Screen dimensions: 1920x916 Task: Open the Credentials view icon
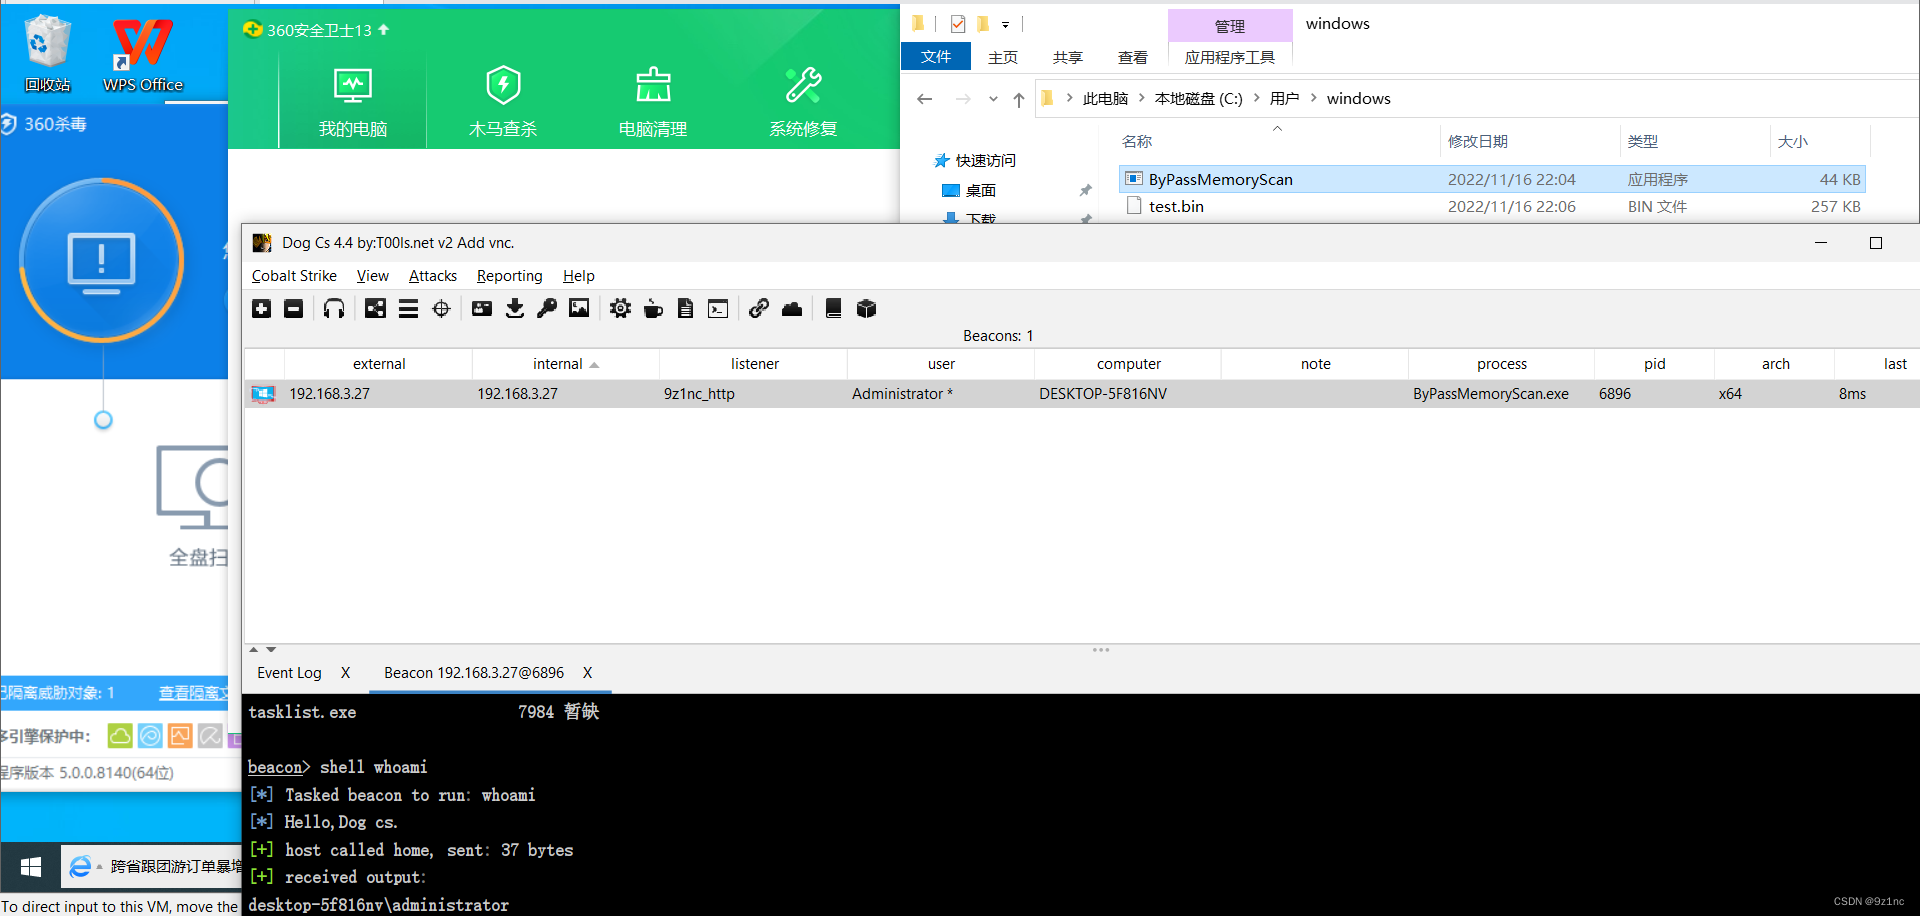tap(482, 309)
